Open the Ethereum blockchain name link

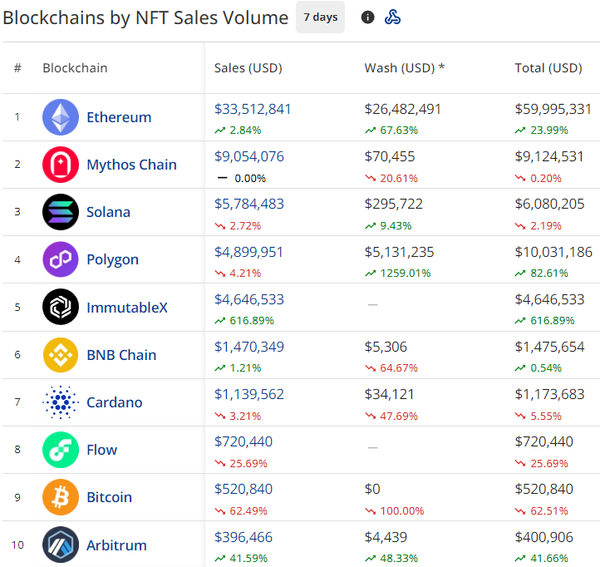click(119, 117)
